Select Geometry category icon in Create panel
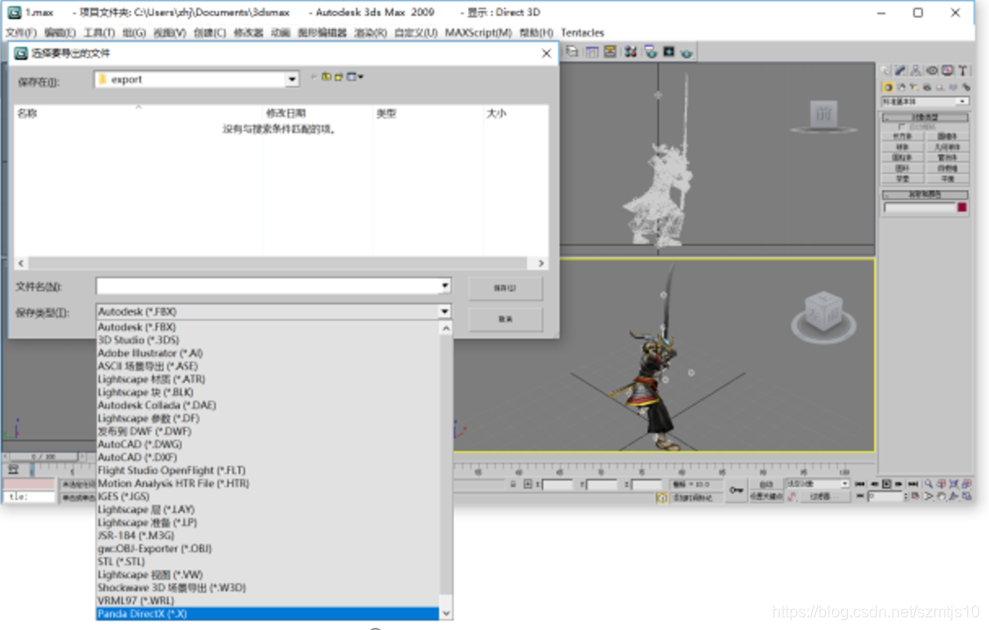The image size is (989, 630). (x=888, y=87)
